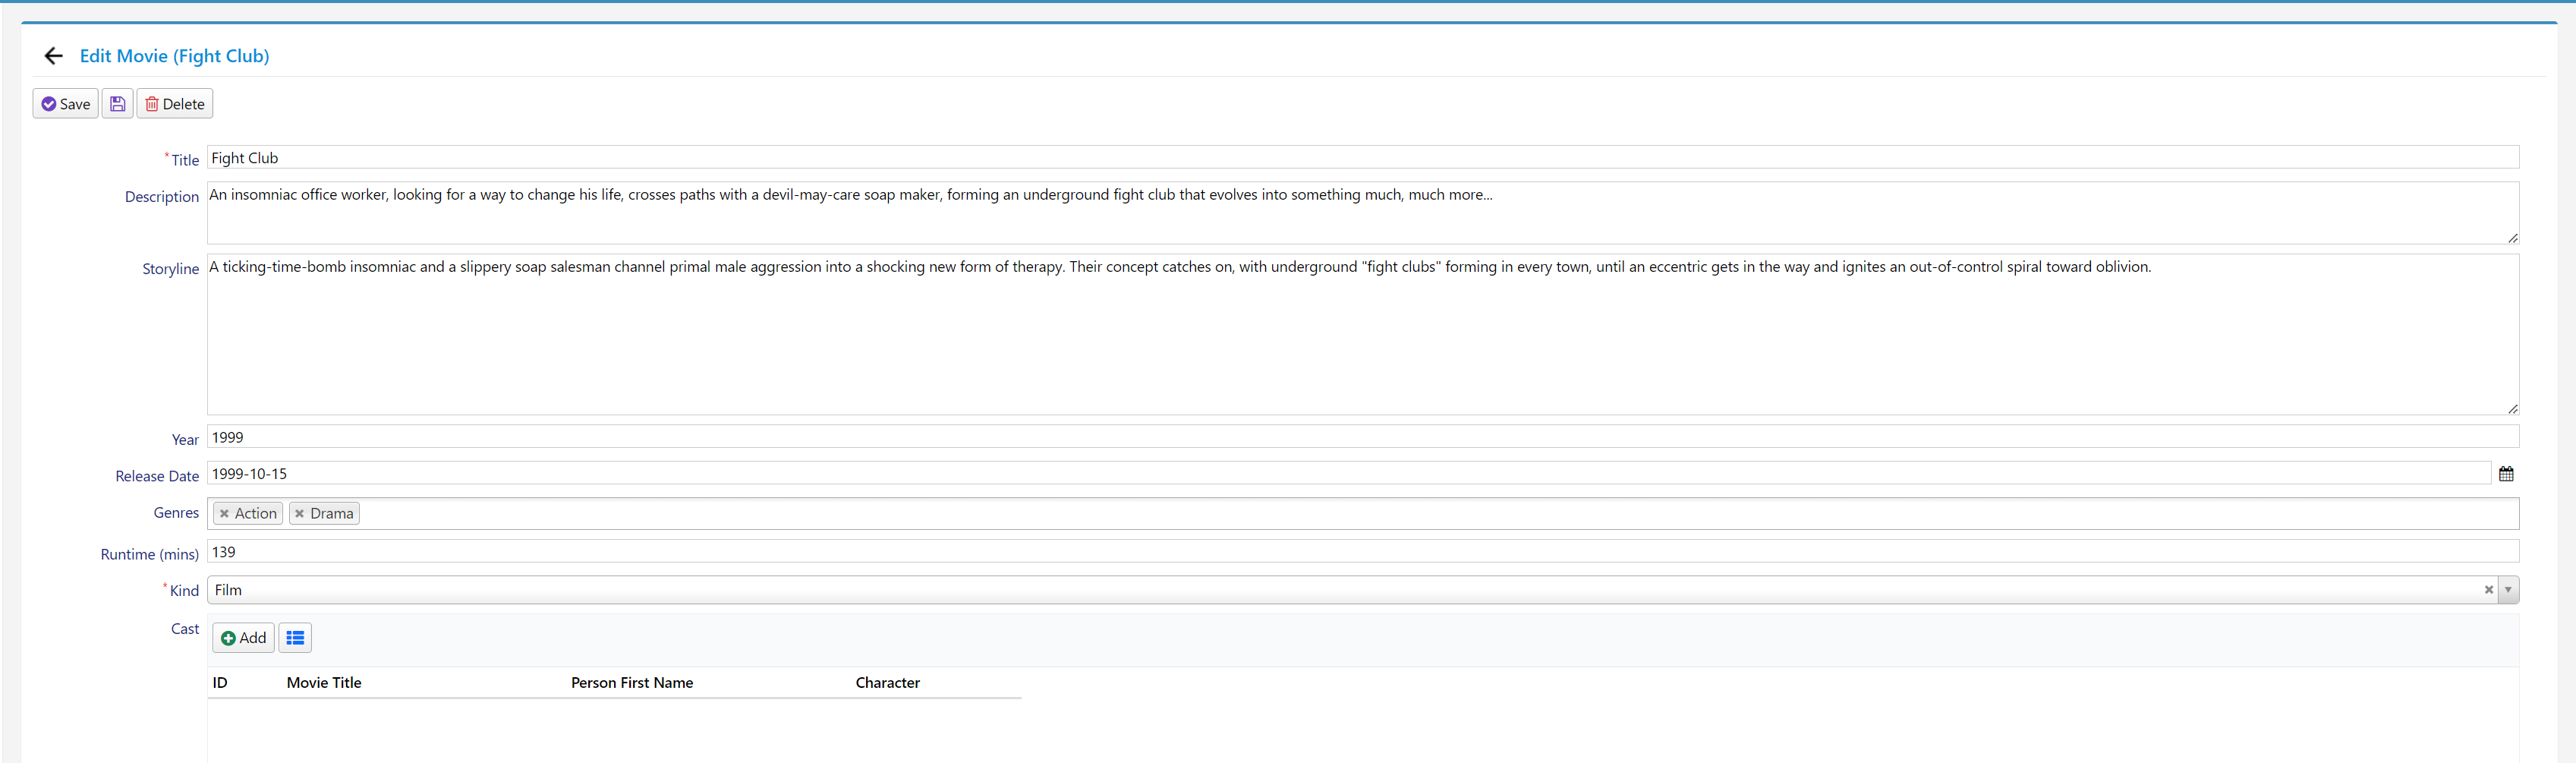
Task: Open the Cast column picker icon
Action: point(295,638)
